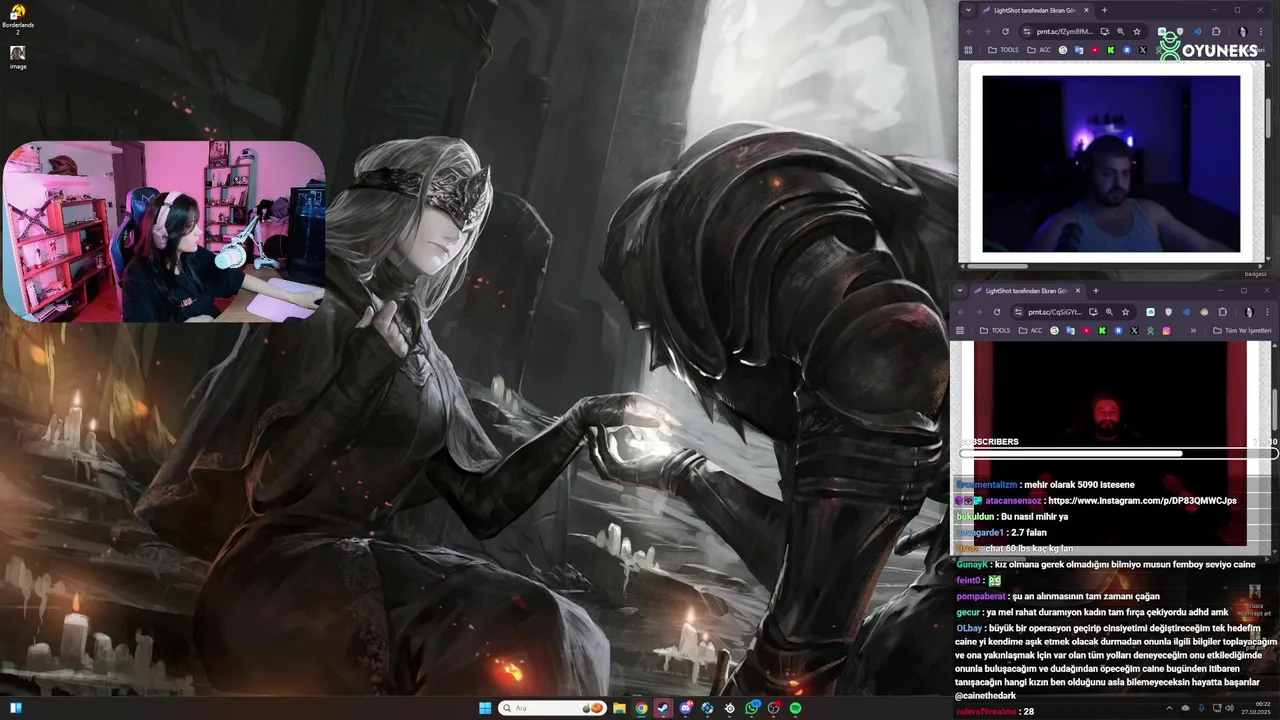Select the LightShot tab in lower Chrome window

pos(1027,291)
